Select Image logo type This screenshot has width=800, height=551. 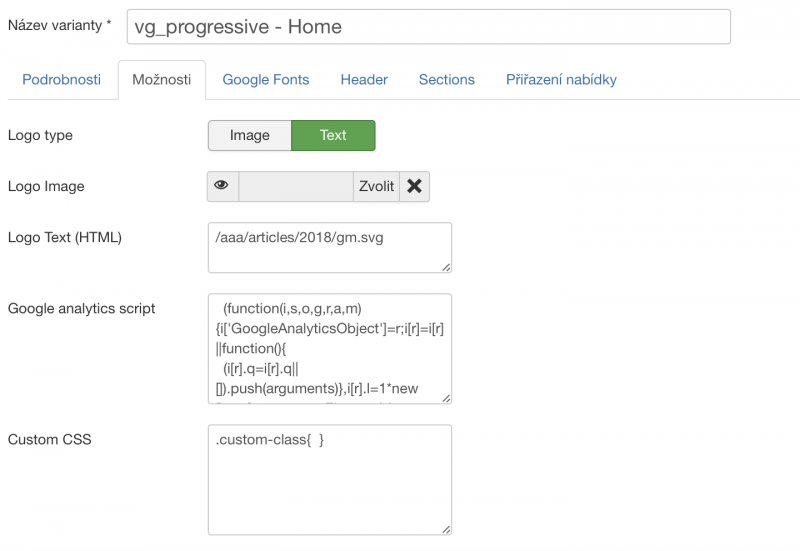point(249,135)
